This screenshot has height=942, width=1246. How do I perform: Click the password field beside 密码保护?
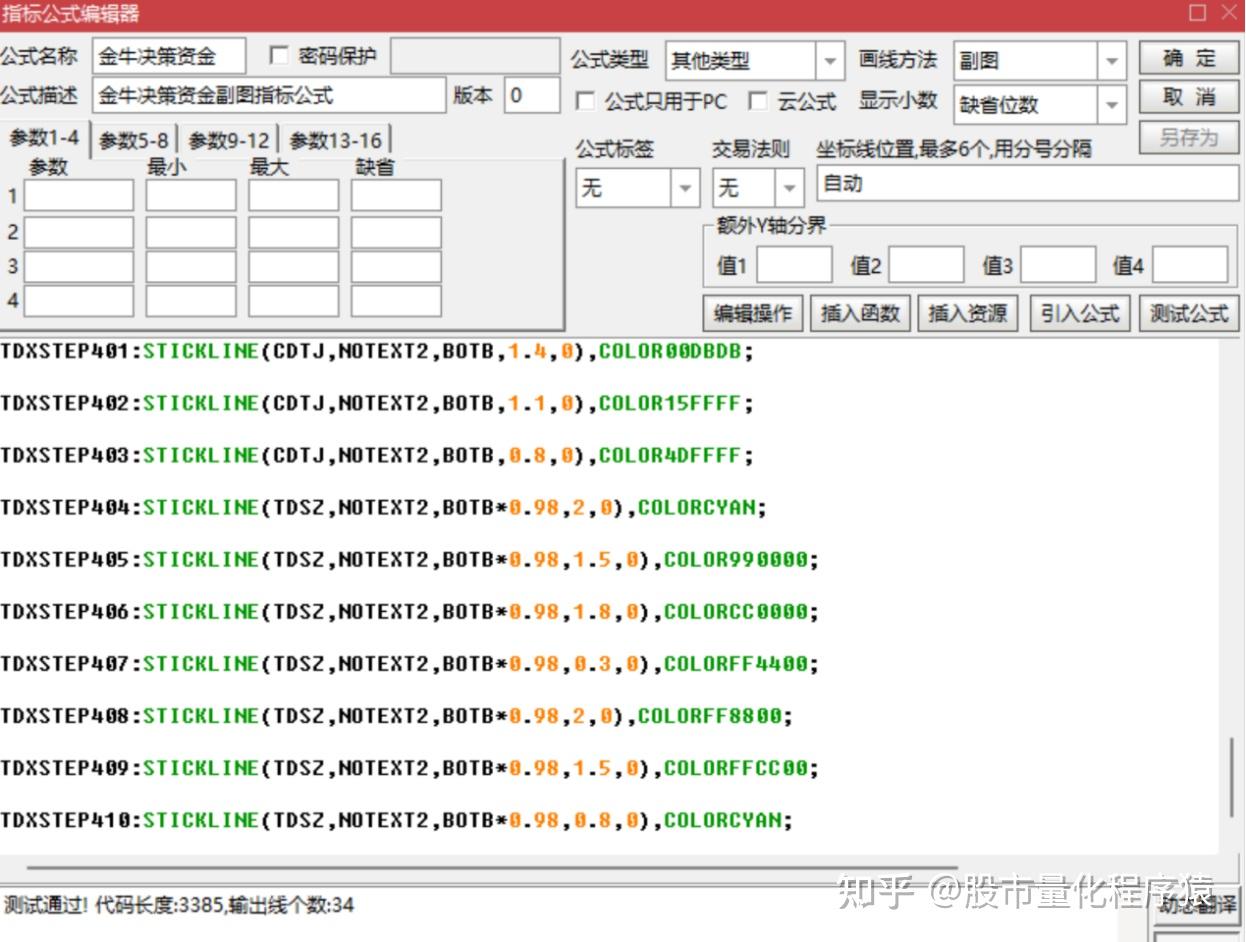[475, 57]
